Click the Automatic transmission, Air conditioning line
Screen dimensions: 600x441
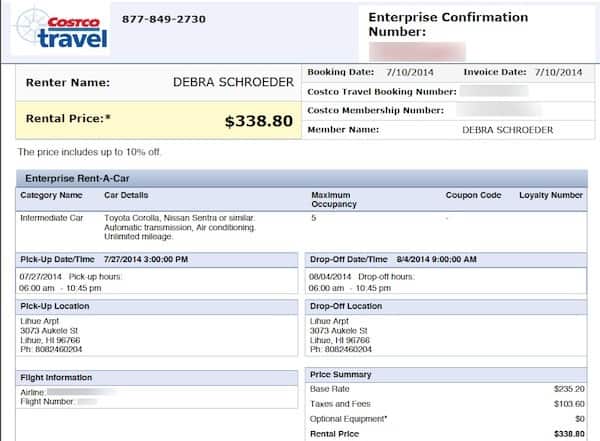click(x=180, y=227)
